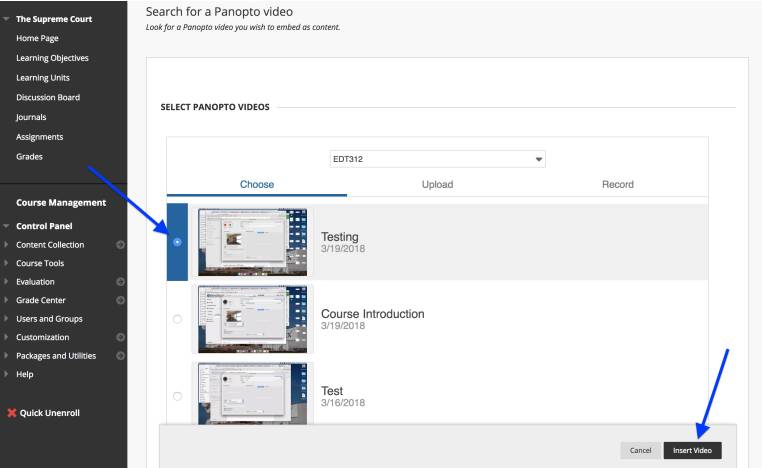Open the EDT312 folder dropdown
762x468 pixels.
click(437, 159)
